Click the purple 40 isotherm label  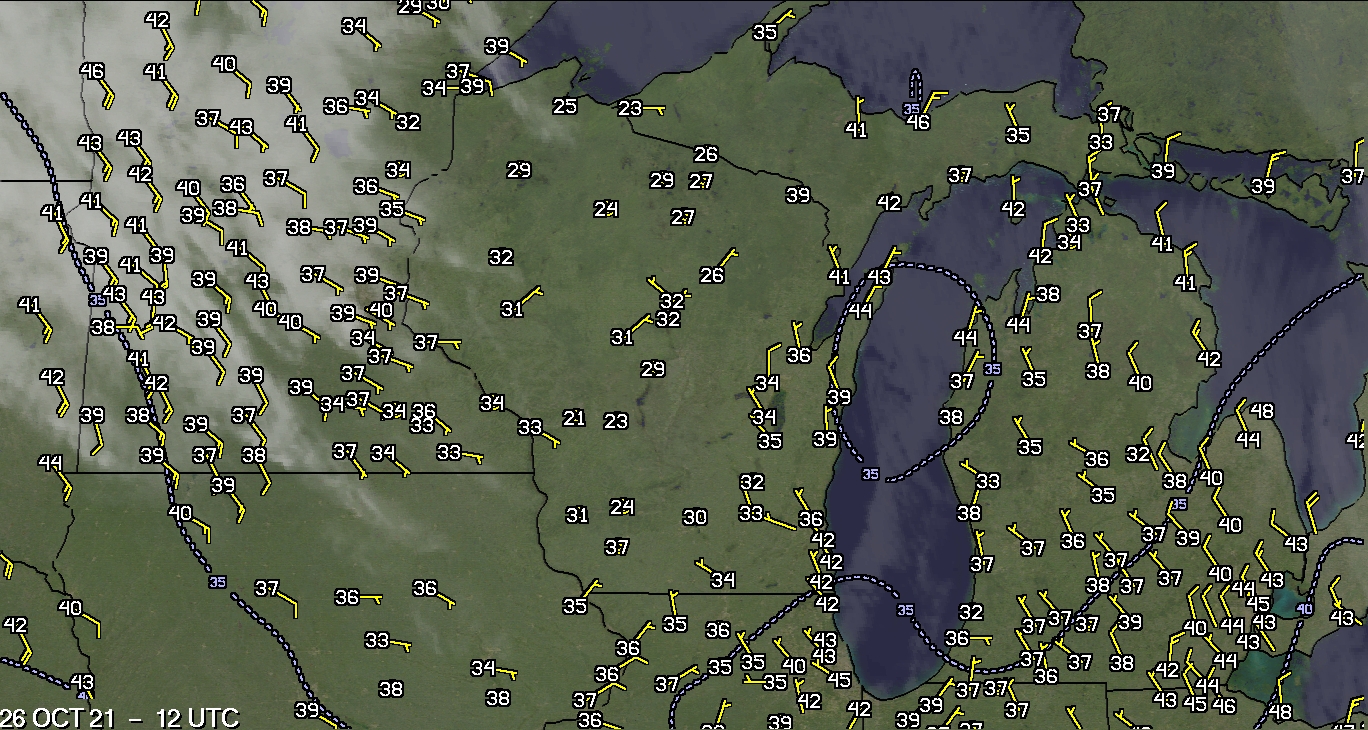coord(1304,608)
